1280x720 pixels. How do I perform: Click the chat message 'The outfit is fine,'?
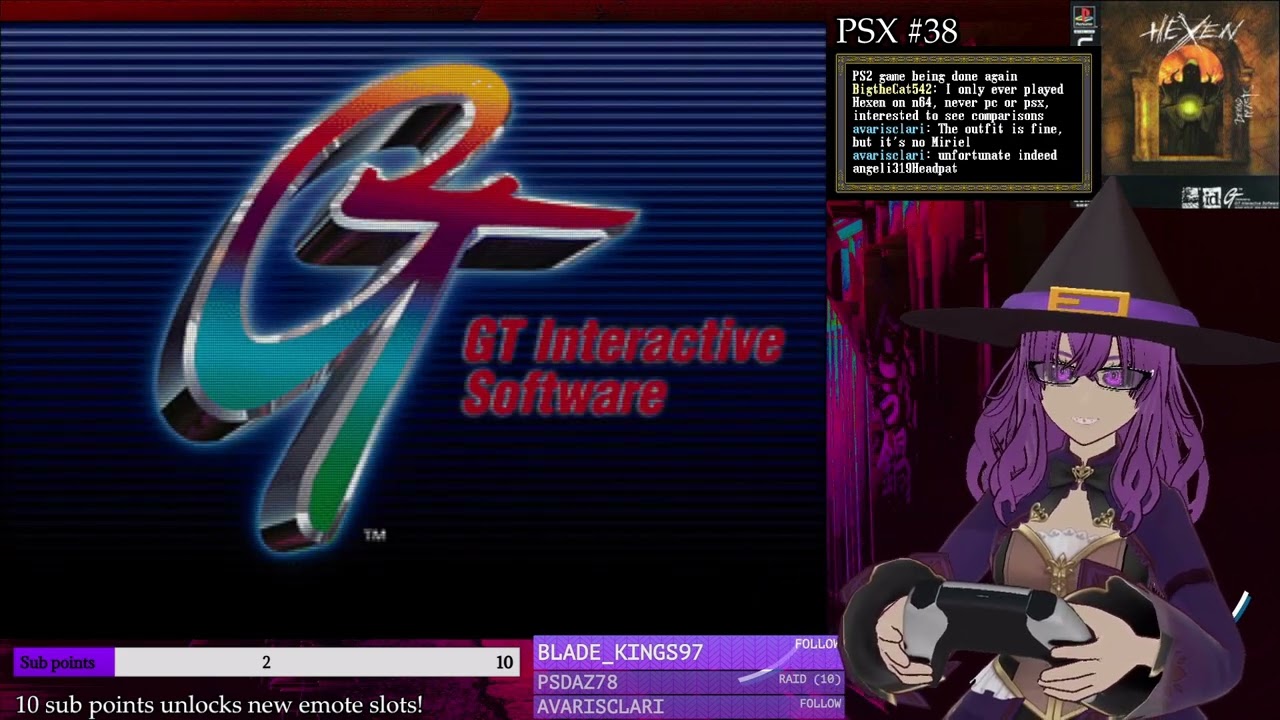coord(999,129)
